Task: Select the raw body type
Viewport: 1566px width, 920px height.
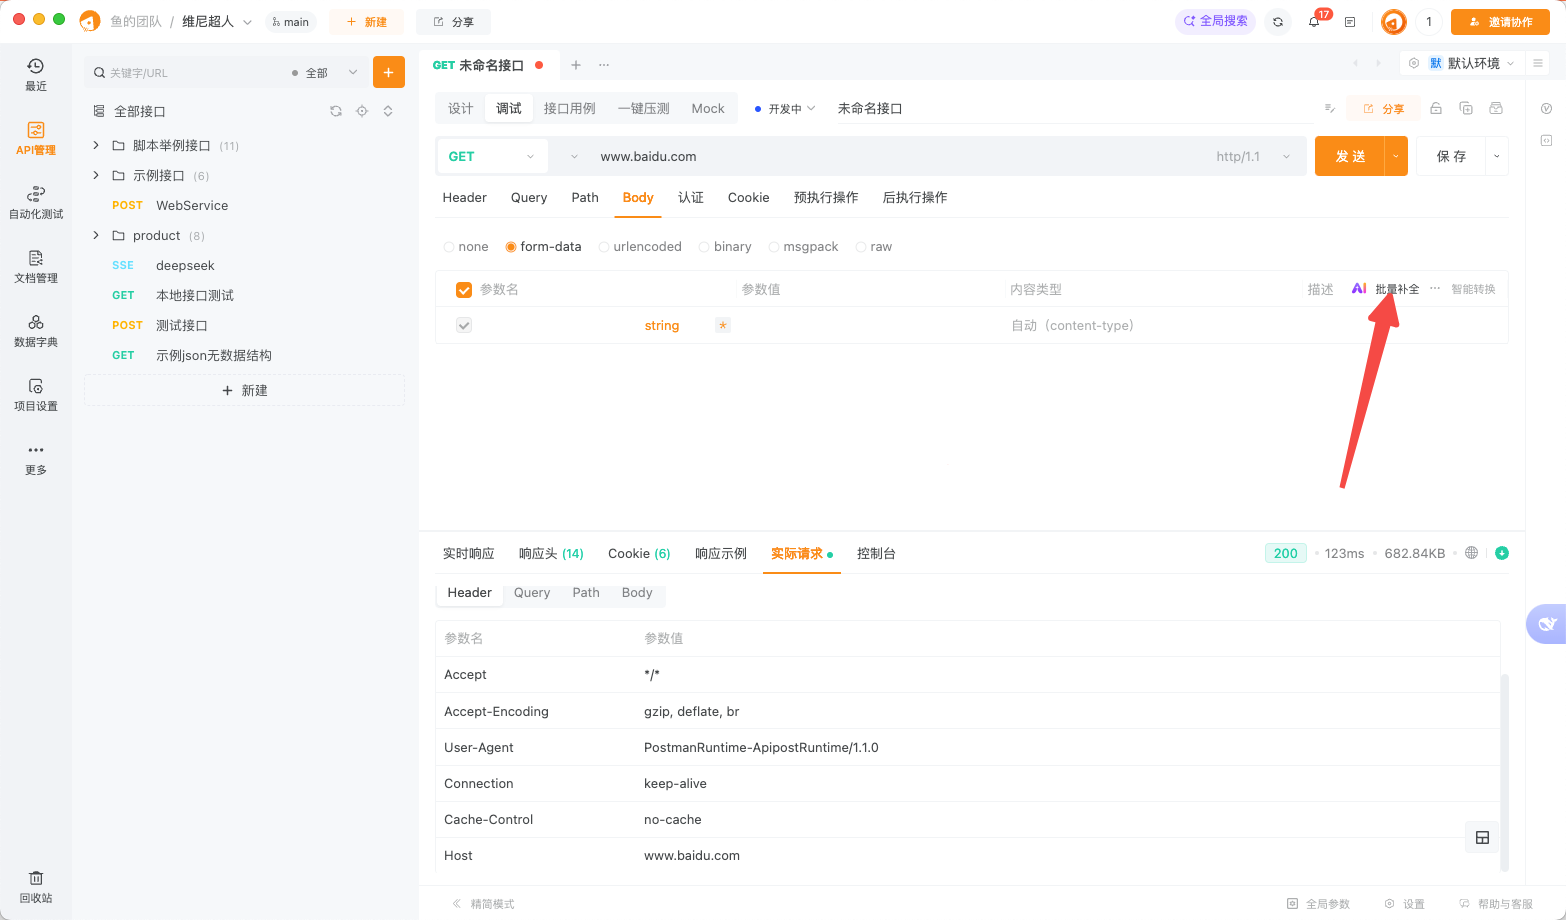Action: click(x=873, y=246)
